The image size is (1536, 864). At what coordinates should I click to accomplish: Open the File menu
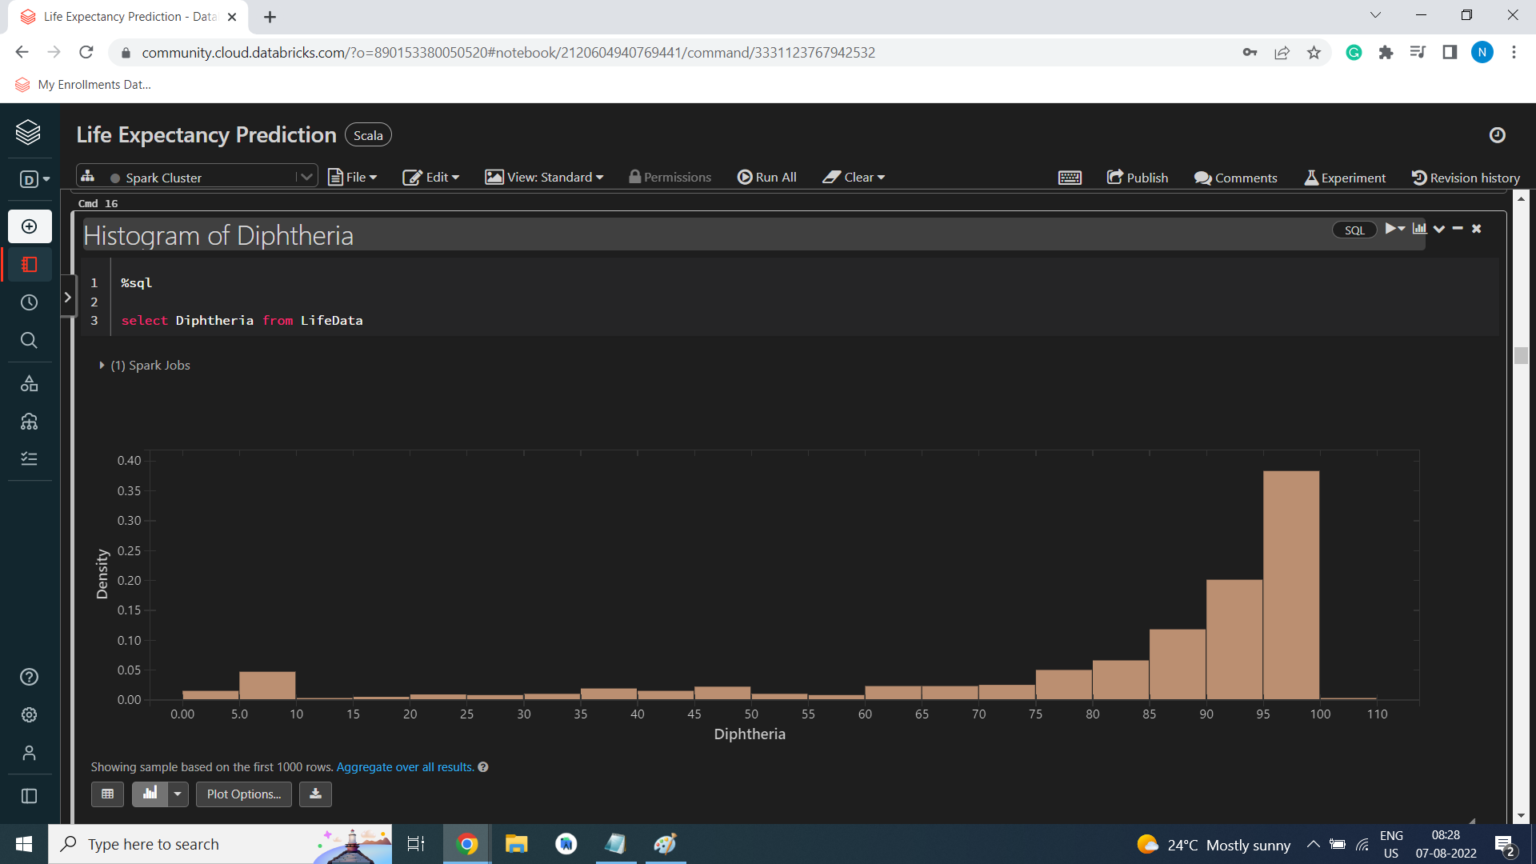pyautogui.click(x=353, y=177)
